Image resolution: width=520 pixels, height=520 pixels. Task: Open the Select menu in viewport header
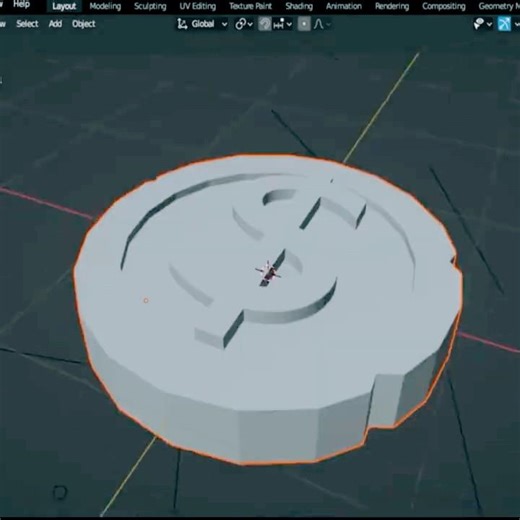coord(27,24)
